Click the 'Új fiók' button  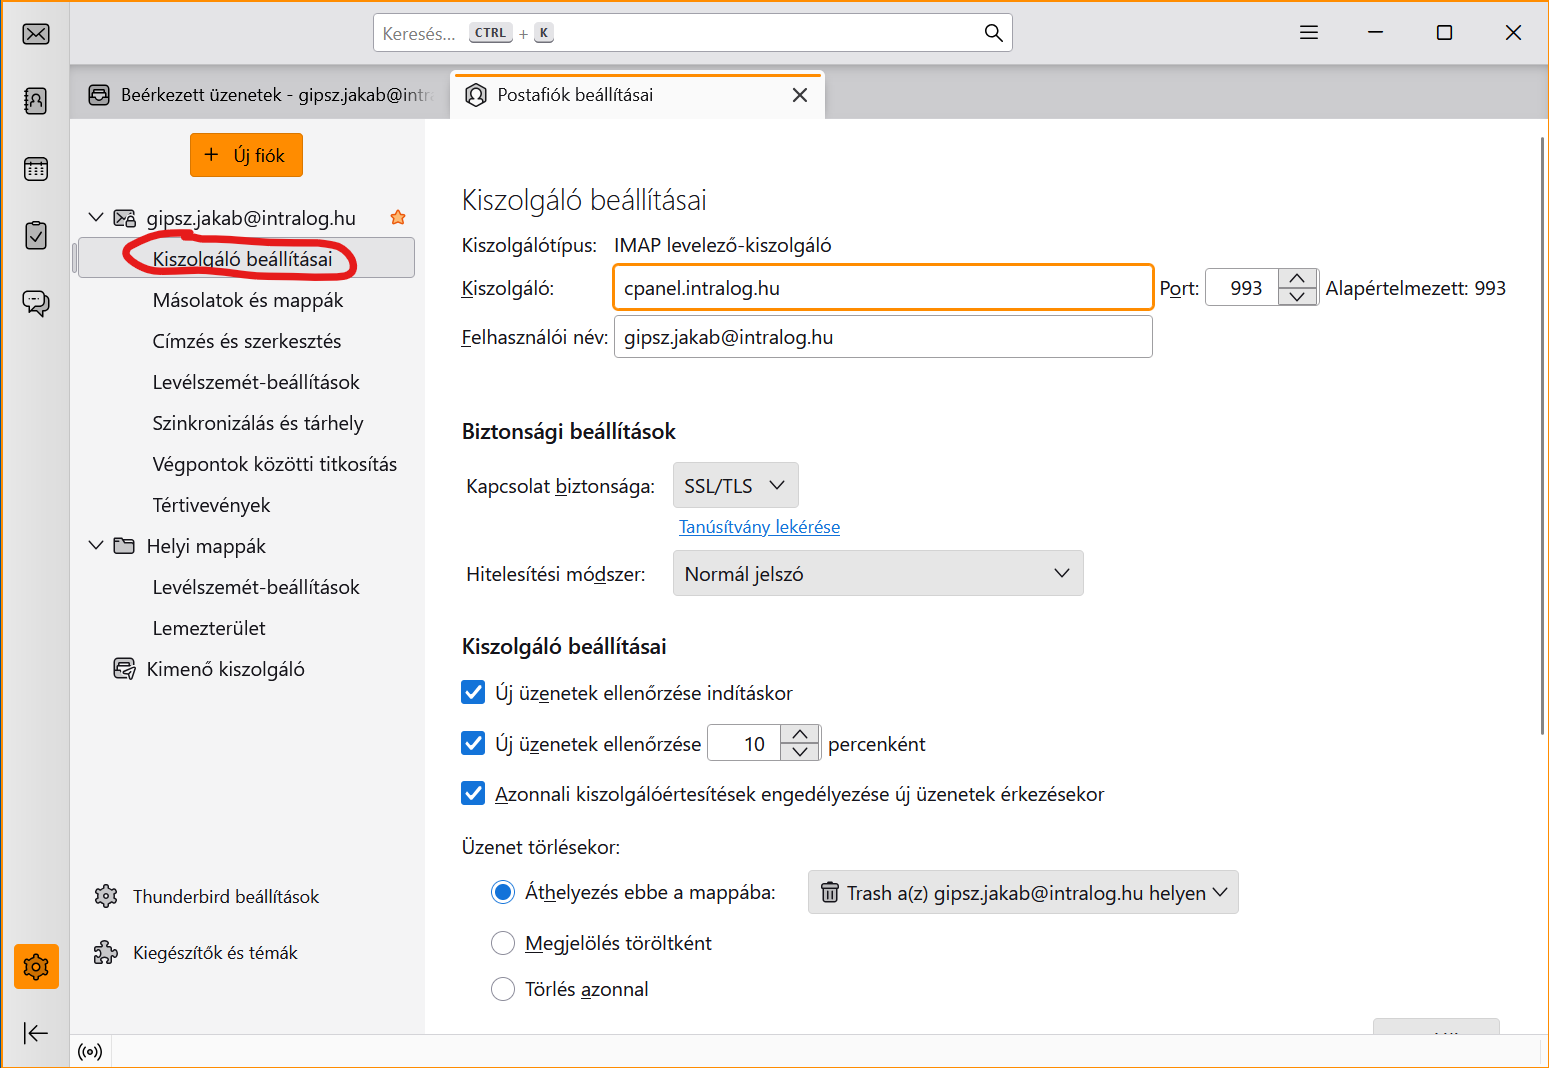coord(246,155)
